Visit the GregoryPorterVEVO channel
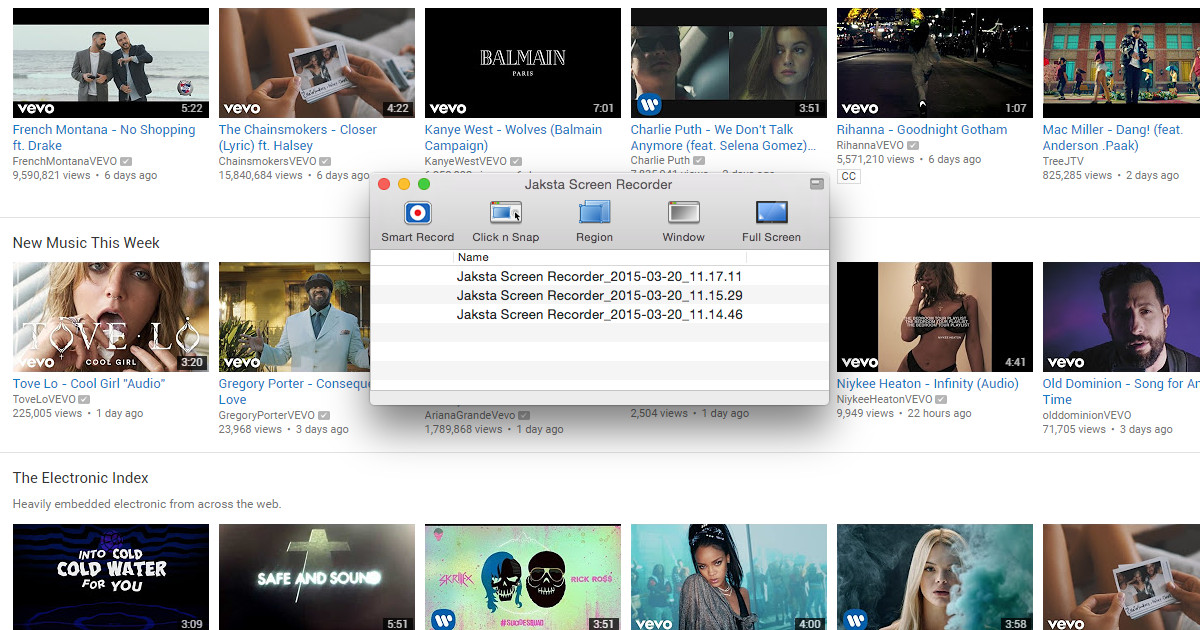 click(x=267, y=415)
